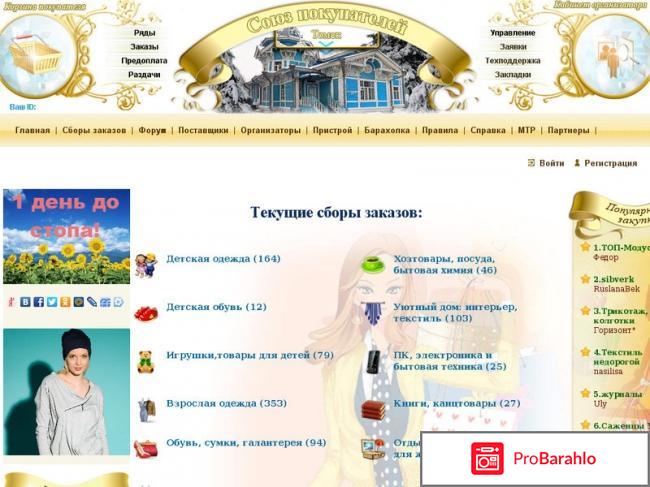Click the last arrow share icon

tap(119, 302)
